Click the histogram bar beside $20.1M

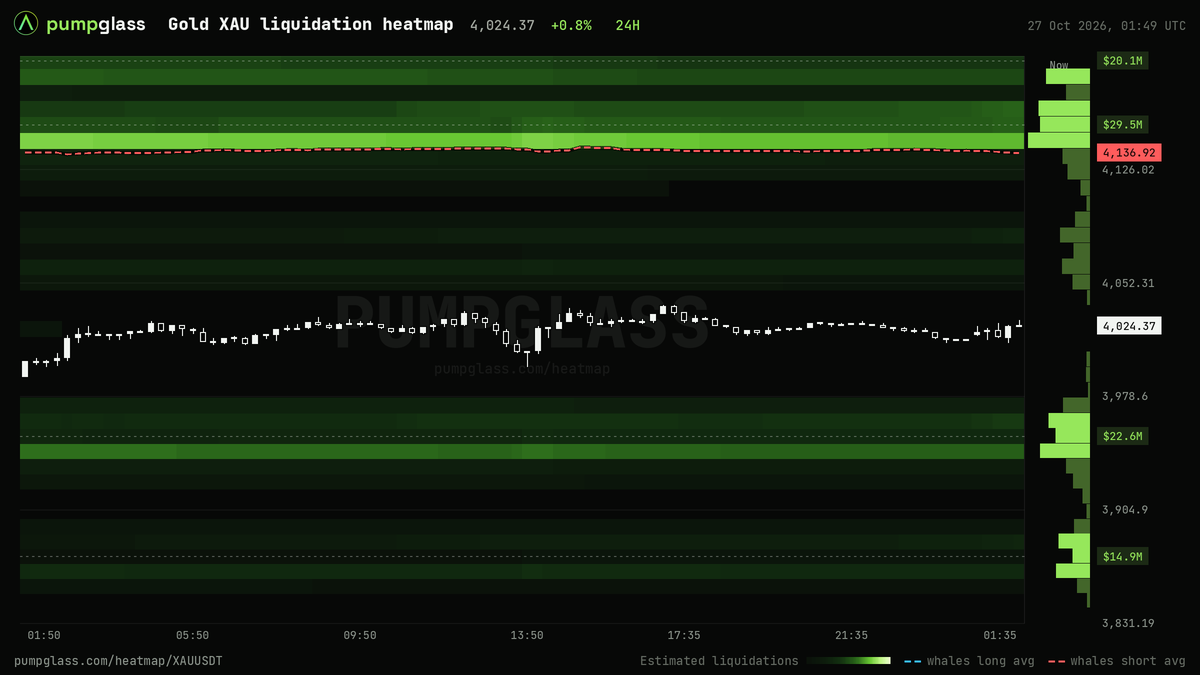1068,76
